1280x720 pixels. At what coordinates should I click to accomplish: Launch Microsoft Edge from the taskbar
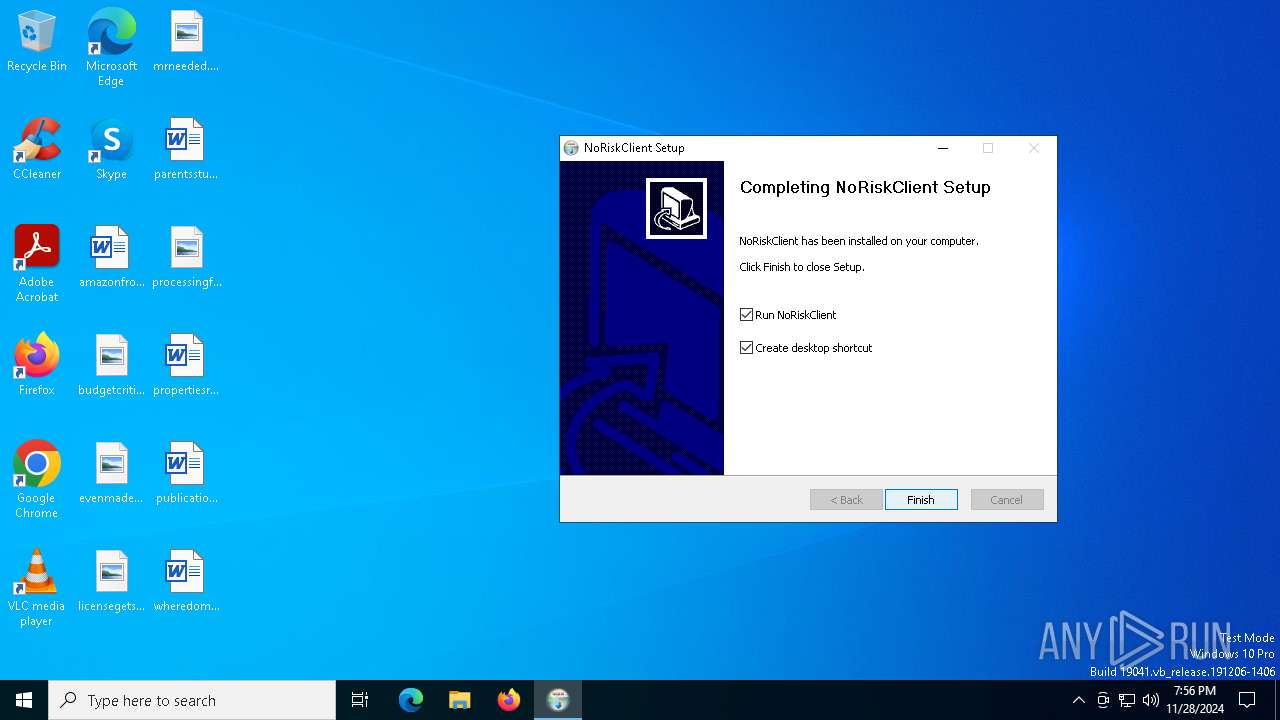point(411,700)
